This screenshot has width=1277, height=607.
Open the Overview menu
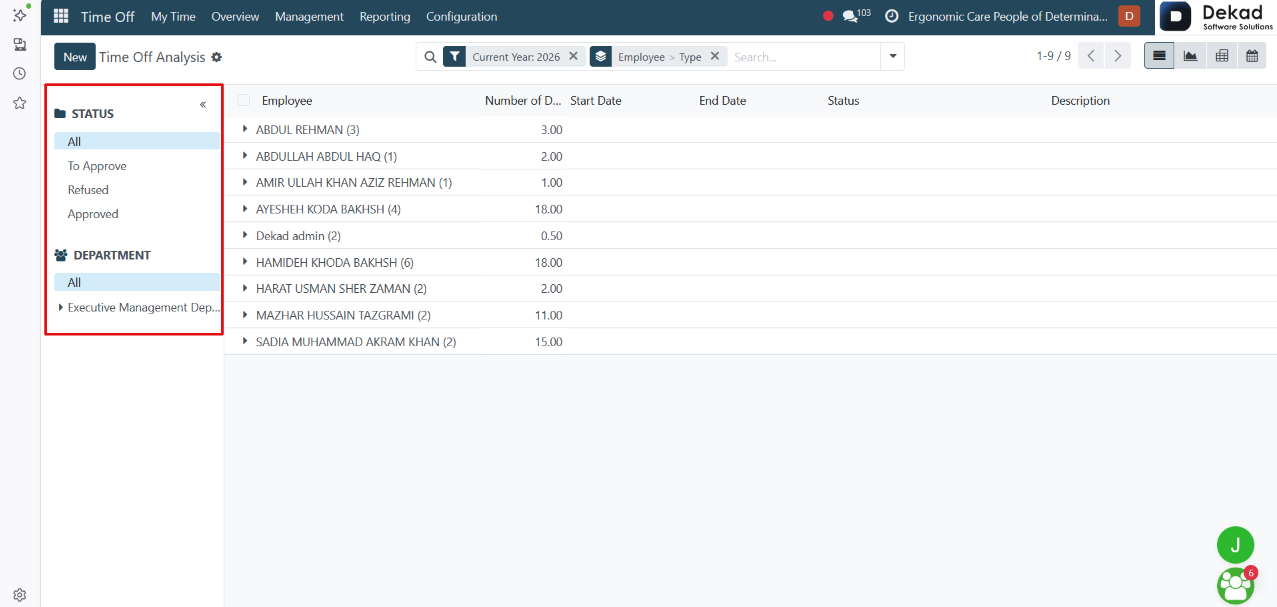click(x=235, y=16)
